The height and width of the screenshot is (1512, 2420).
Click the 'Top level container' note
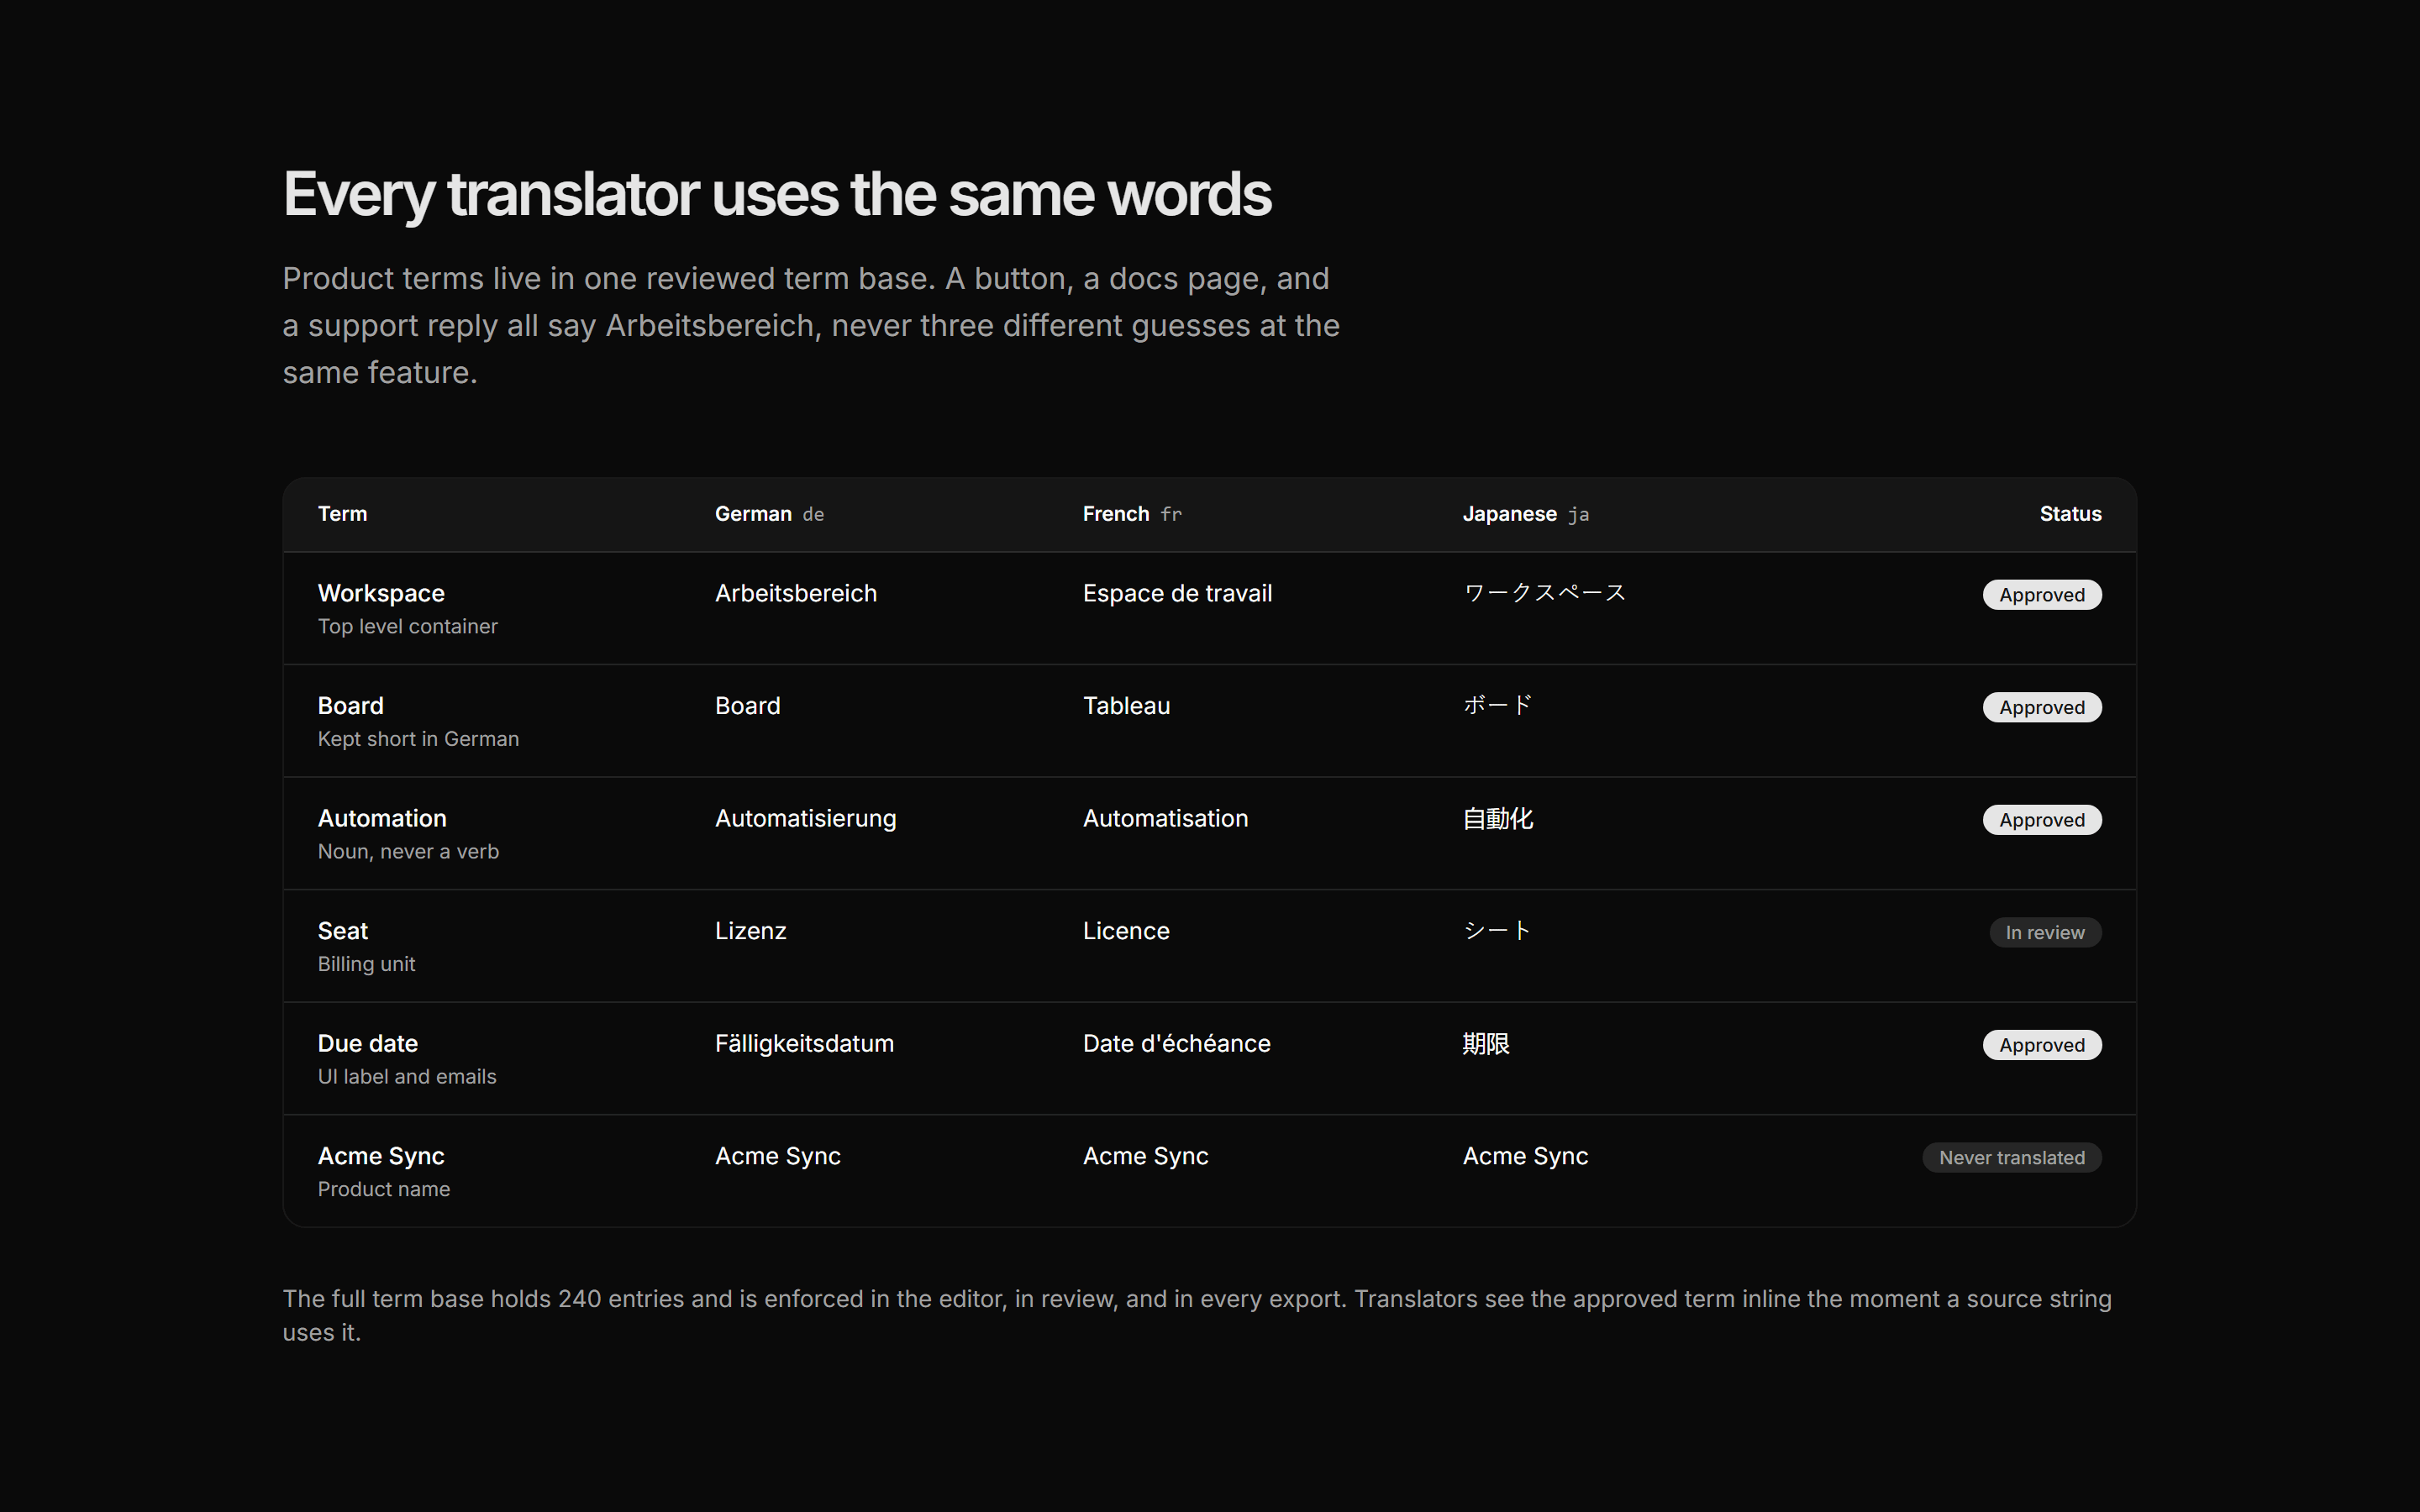pos(407,627)
